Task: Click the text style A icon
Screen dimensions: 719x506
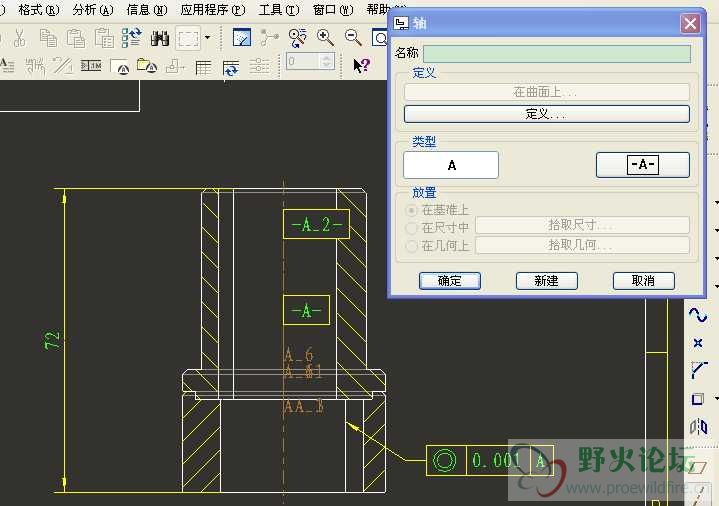Action: click(7, 66)
